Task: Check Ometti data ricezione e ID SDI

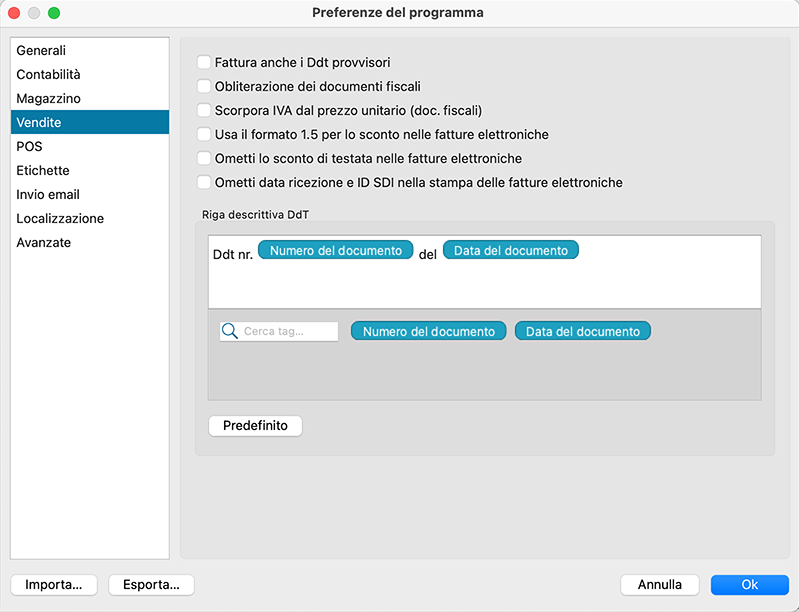Action: tap(204, 182)
